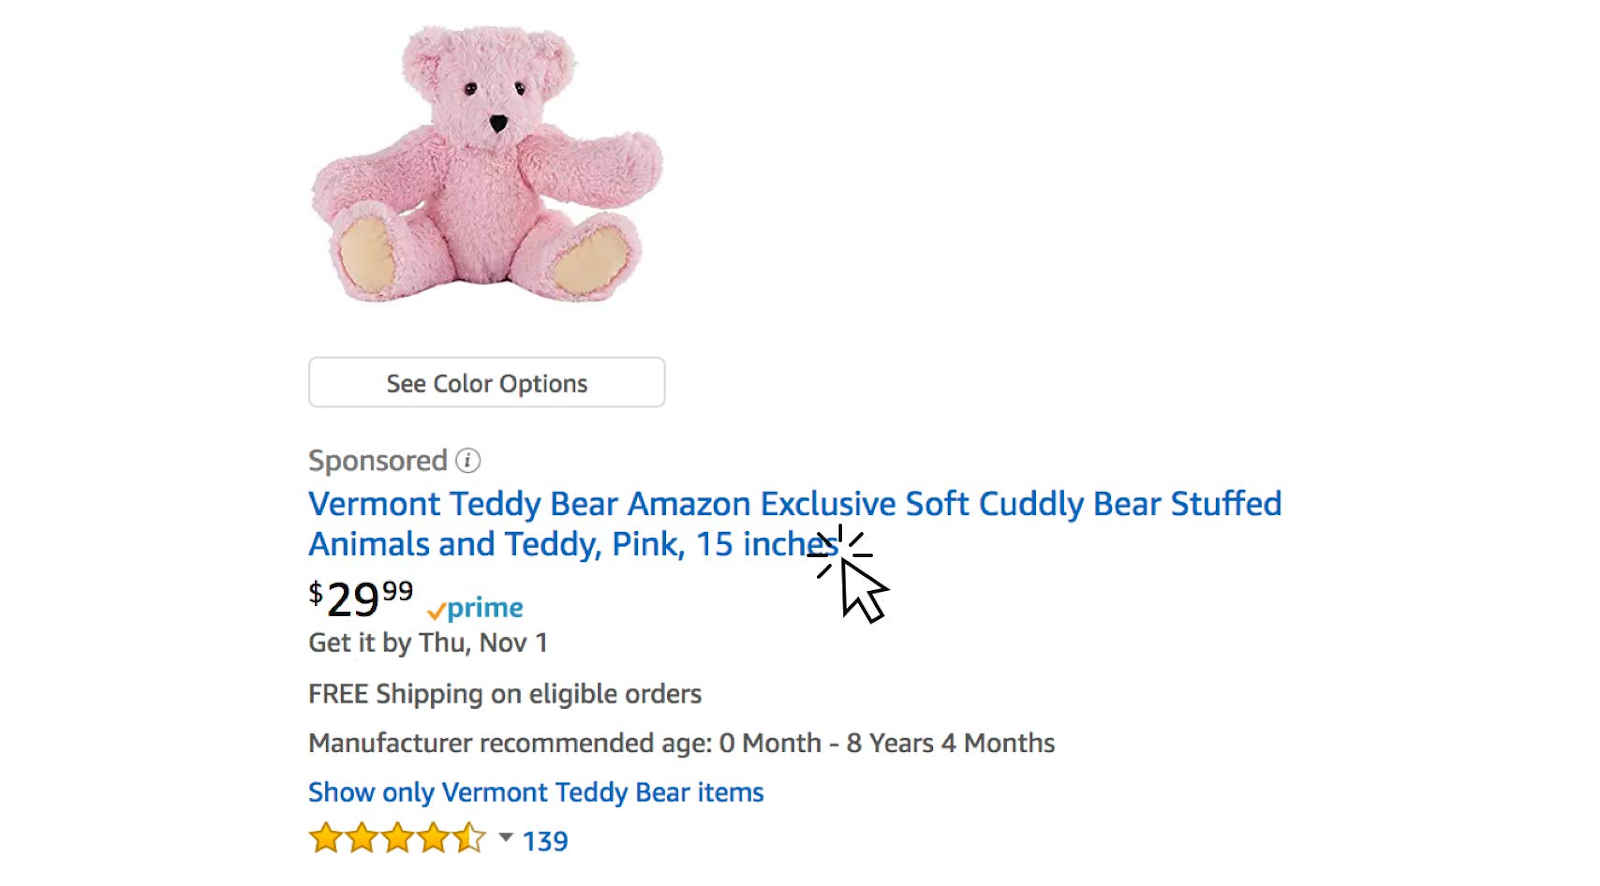Select the second gold rating star

[361, 838]
